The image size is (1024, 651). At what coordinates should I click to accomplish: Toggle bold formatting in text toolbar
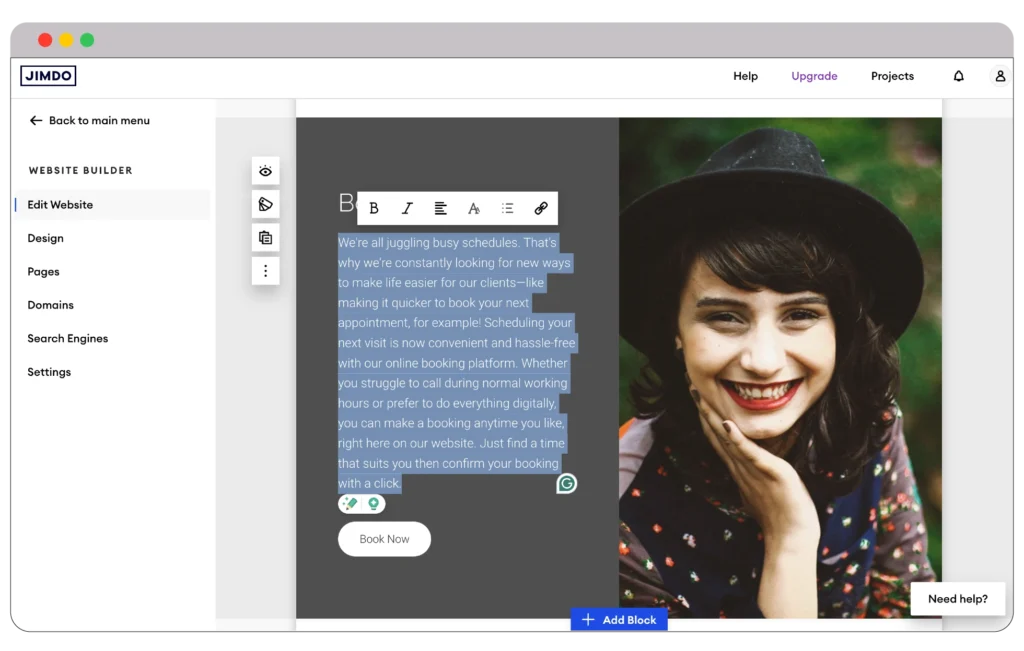[374, 209]
